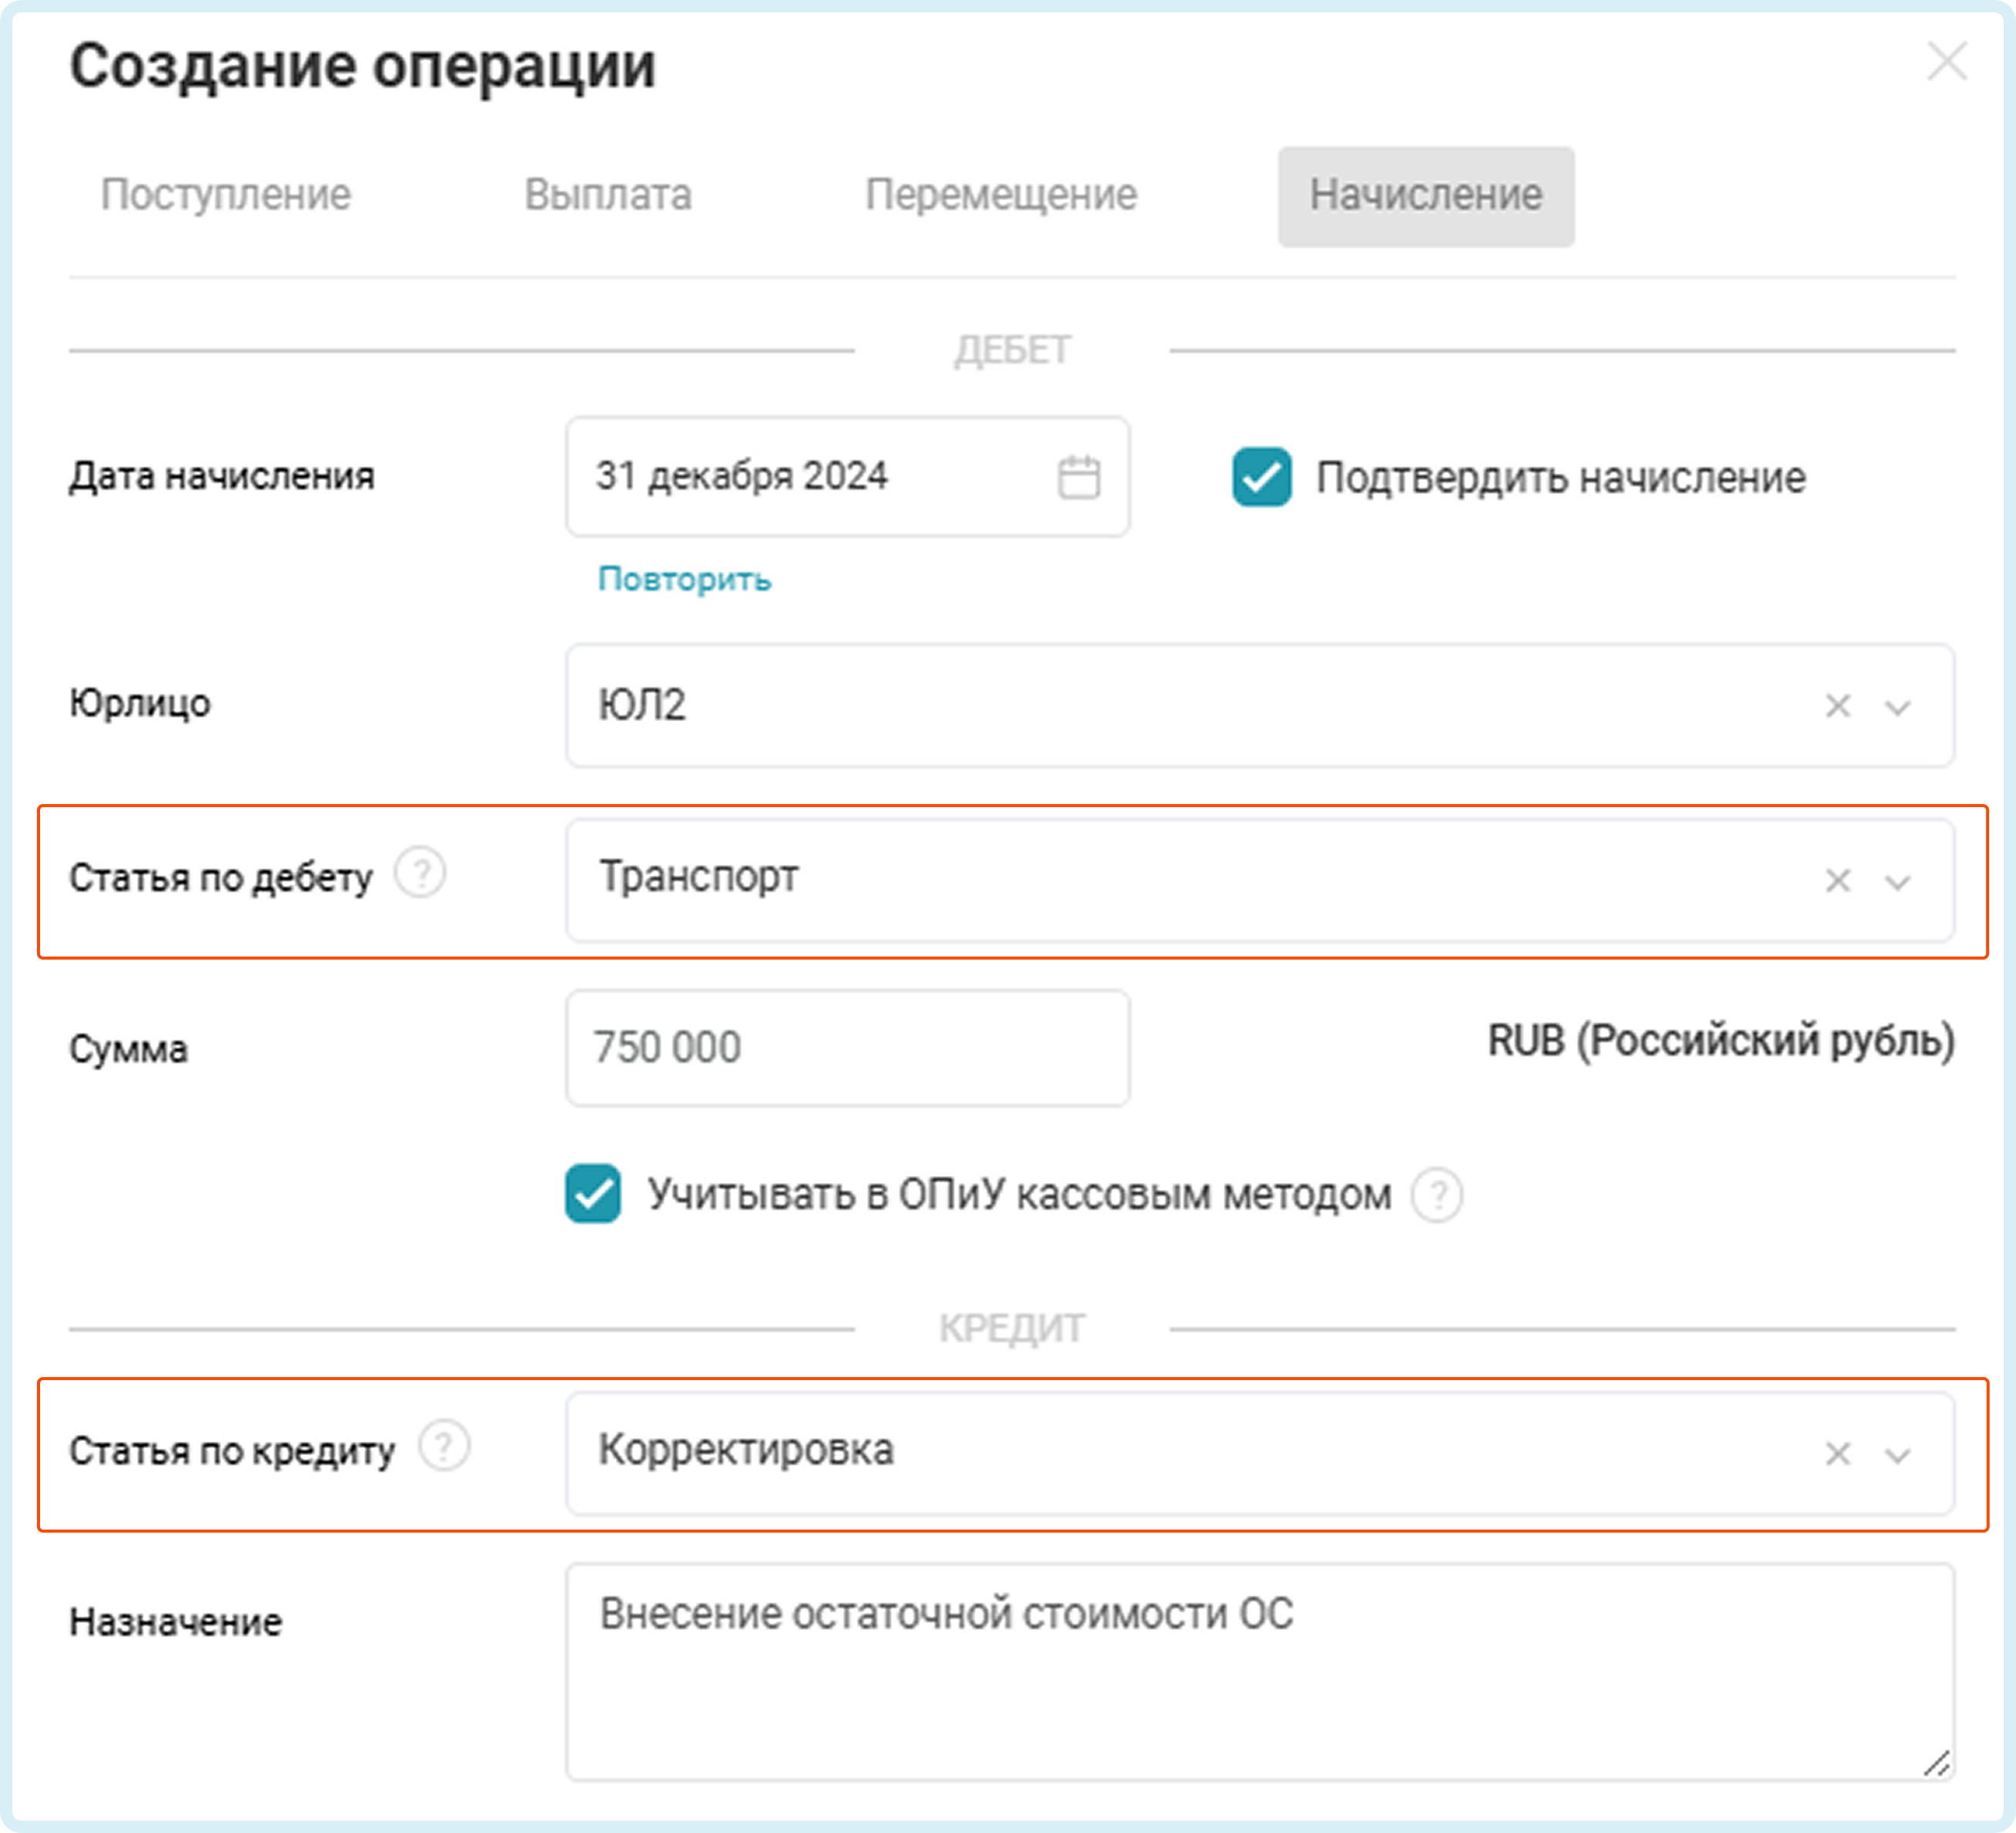
Task: Clear the ЮЛ2 selection with X icon
Action: pos(1837,706)
